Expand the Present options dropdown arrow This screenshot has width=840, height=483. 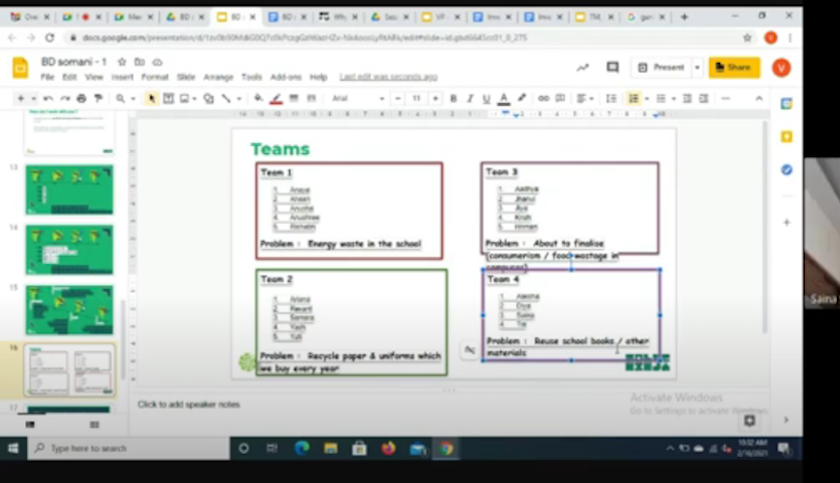click(697, 67)
